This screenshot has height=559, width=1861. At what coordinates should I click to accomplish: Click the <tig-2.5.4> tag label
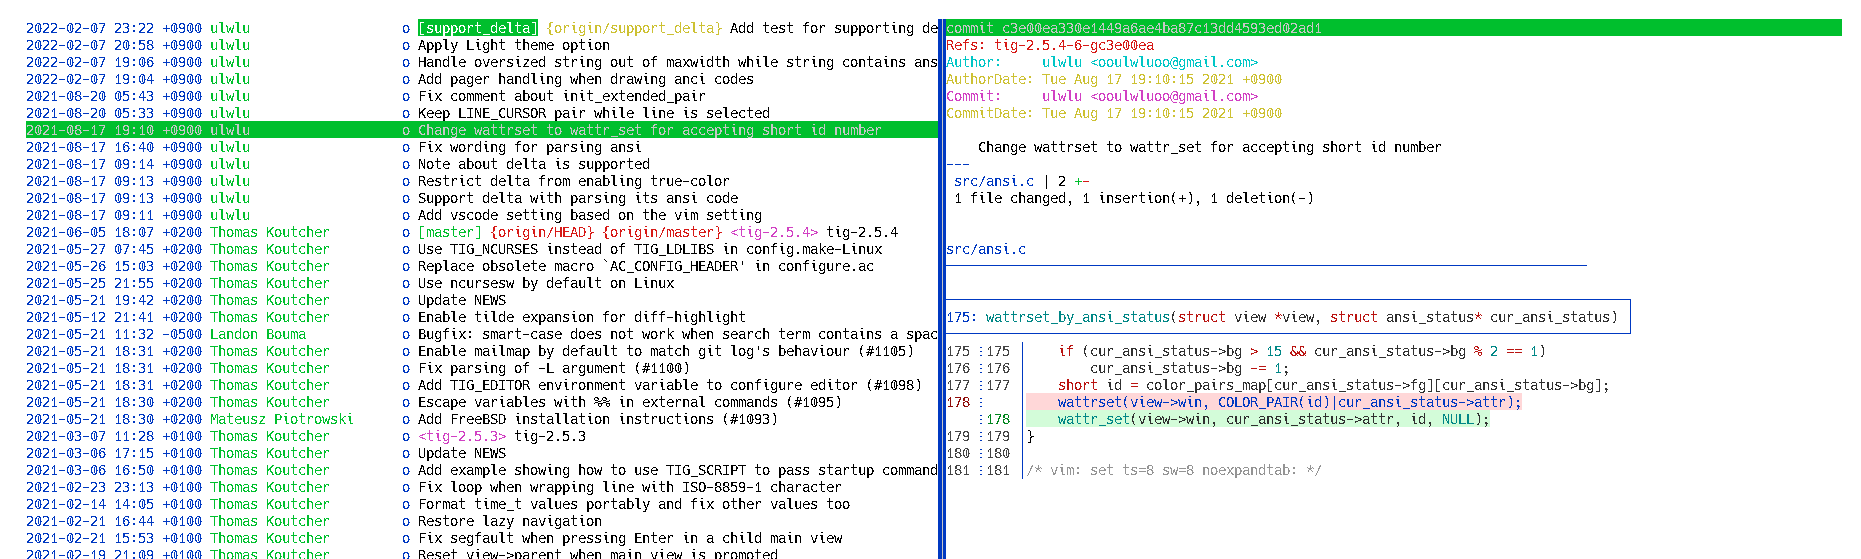(774, 232)
